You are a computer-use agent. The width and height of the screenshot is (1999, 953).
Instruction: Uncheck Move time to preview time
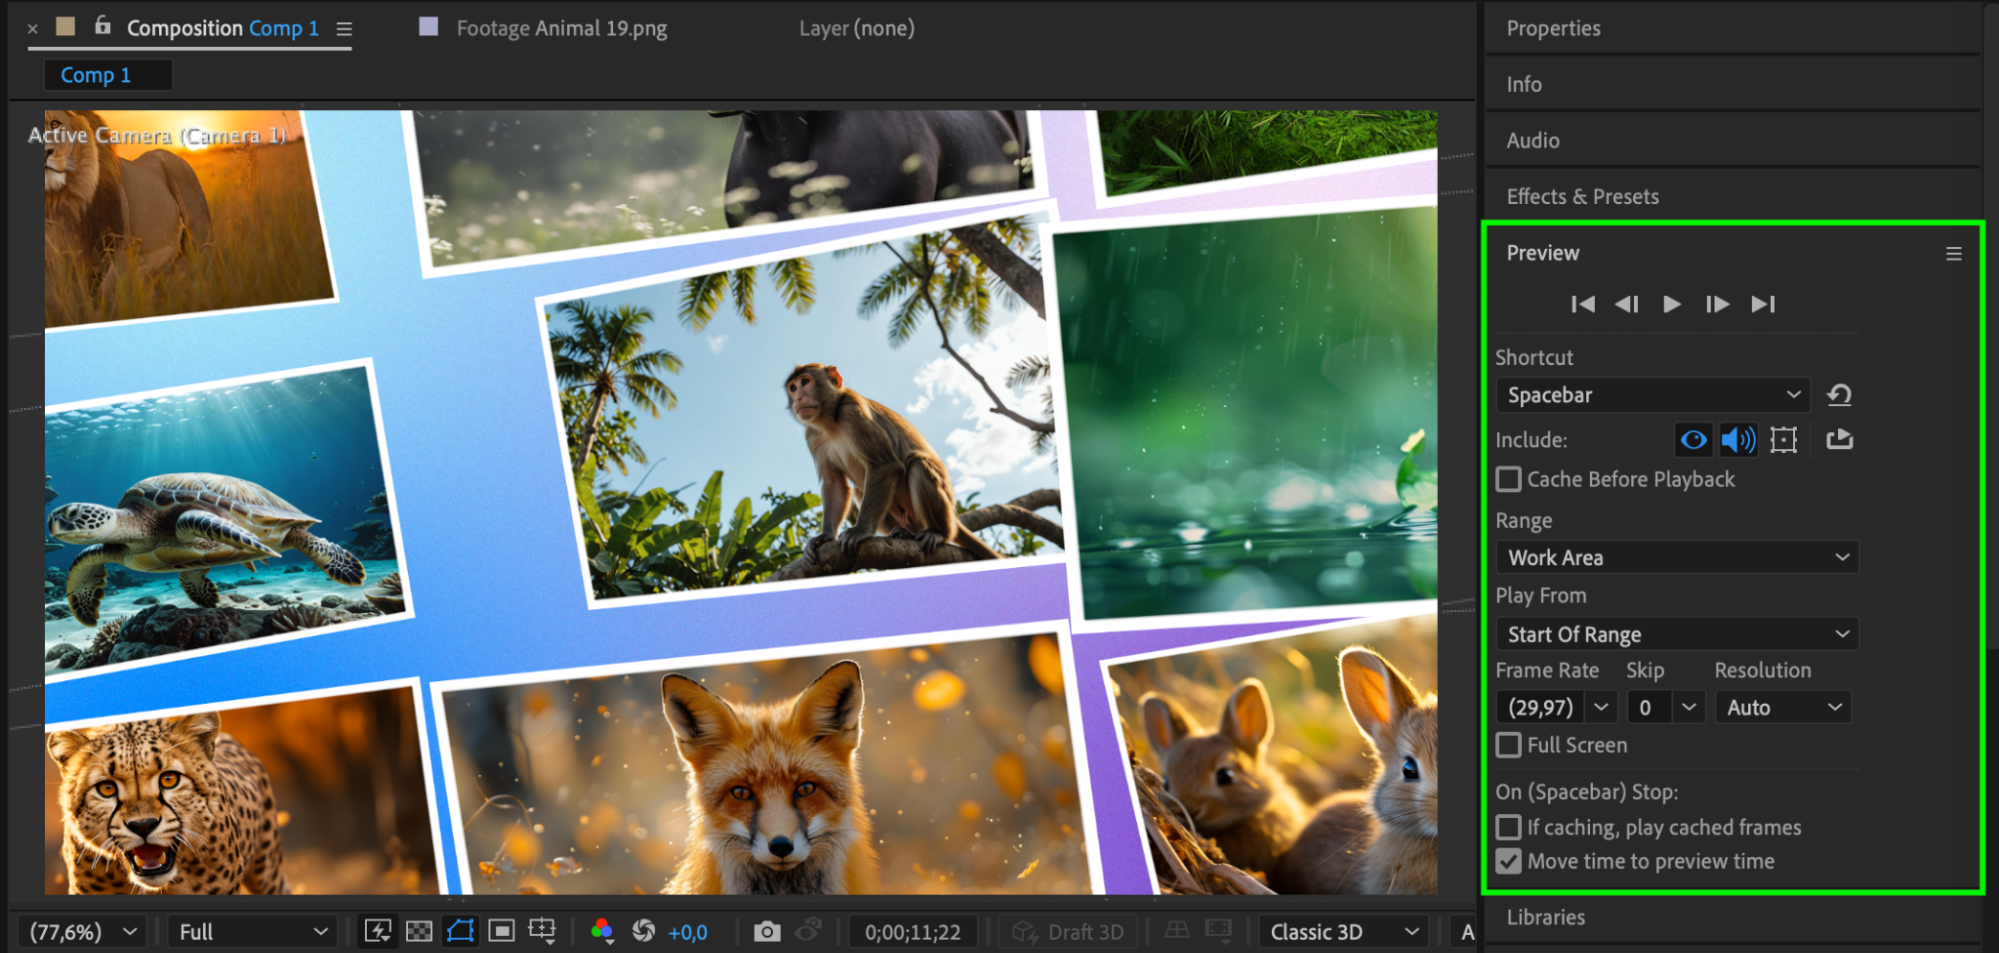(1508, 861)
